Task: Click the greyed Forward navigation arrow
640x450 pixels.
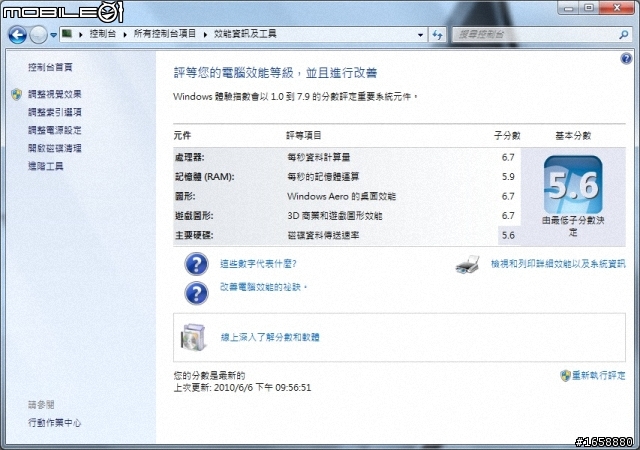Action: [39, 35]
